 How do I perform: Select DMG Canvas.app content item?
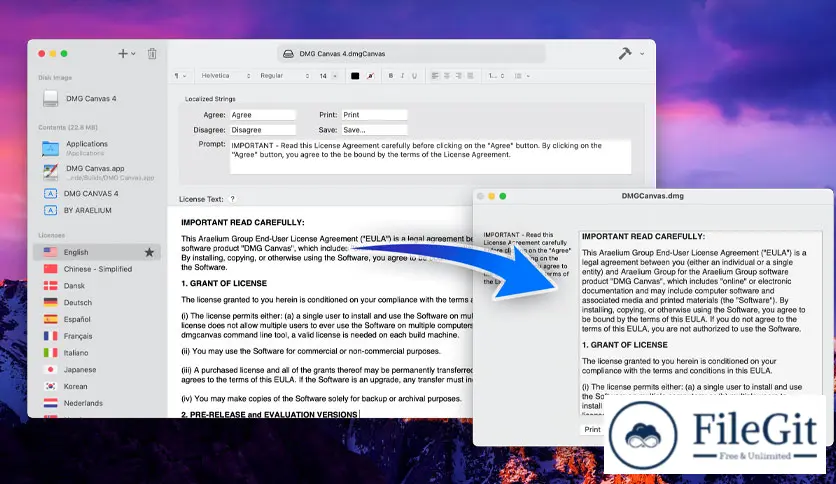click(x=97, y=172)
